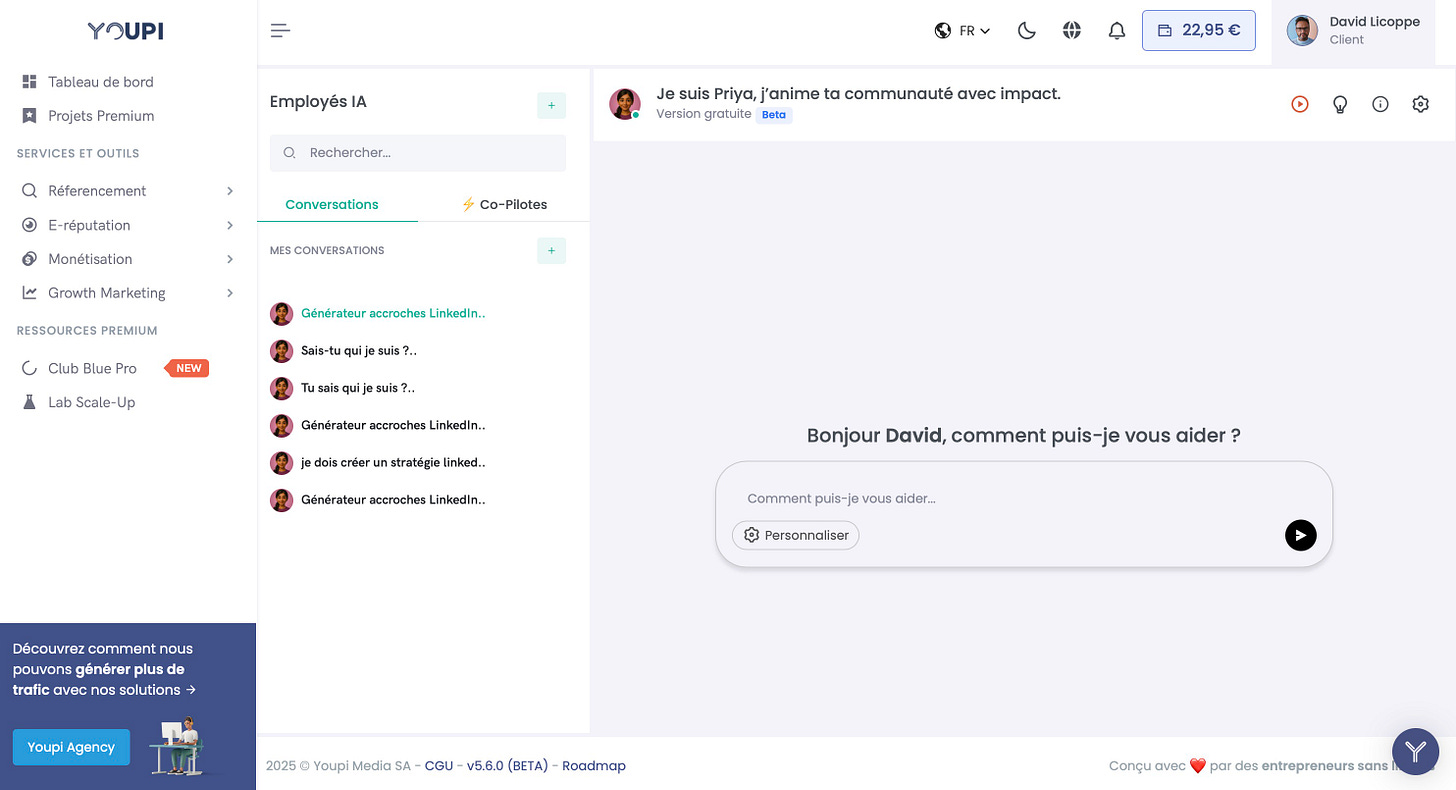Viewport: 1456px width, 790px height.
Task: Toggle the sidebar with the hamburger icon
Action: pos(280,30)
